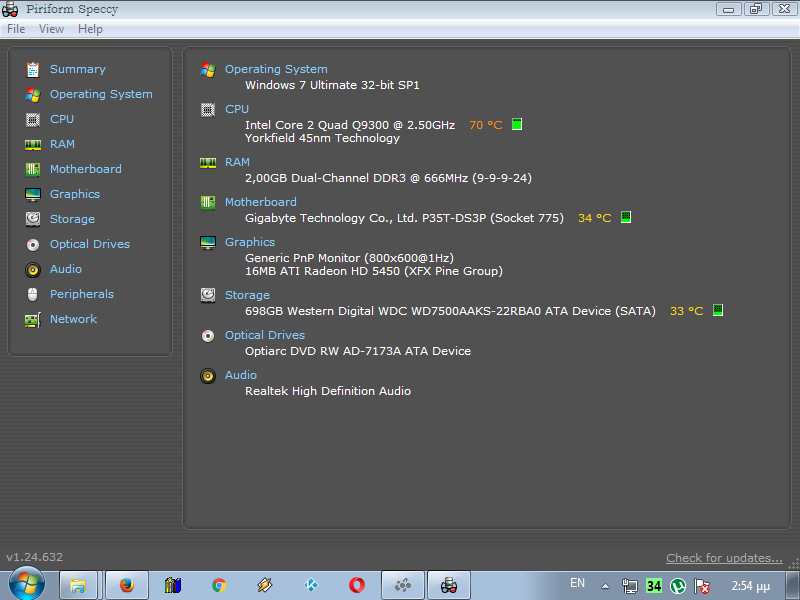Click the 70 °C CPU temperature value
The image size is (800, 600).
tap(486, 126)
